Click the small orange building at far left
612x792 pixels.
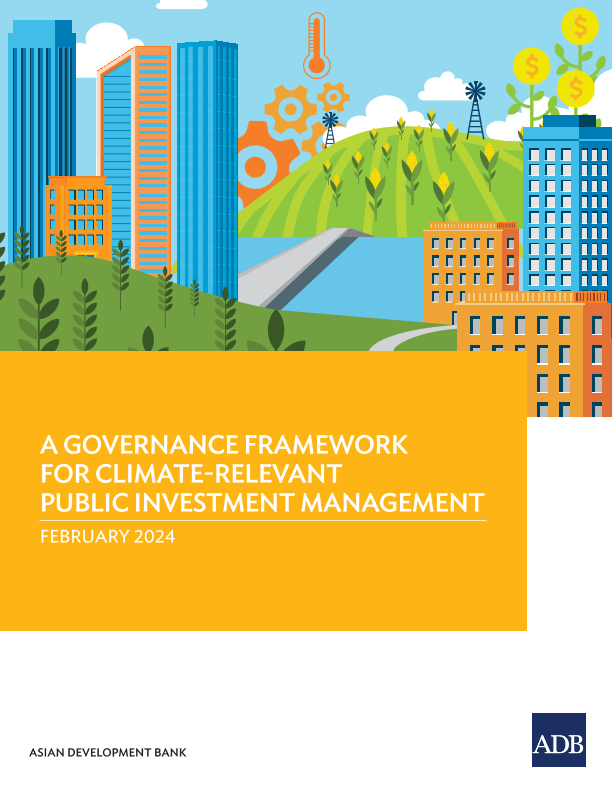click(x=77, y=215)
